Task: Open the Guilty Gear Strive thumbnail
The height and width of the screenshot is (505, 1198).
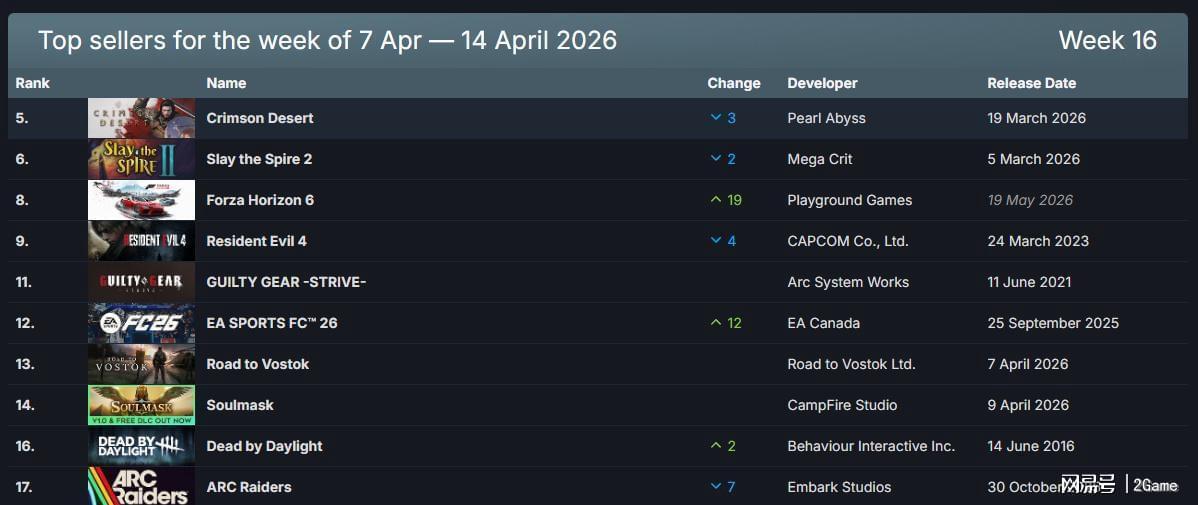Action: [x=141, y=282]
